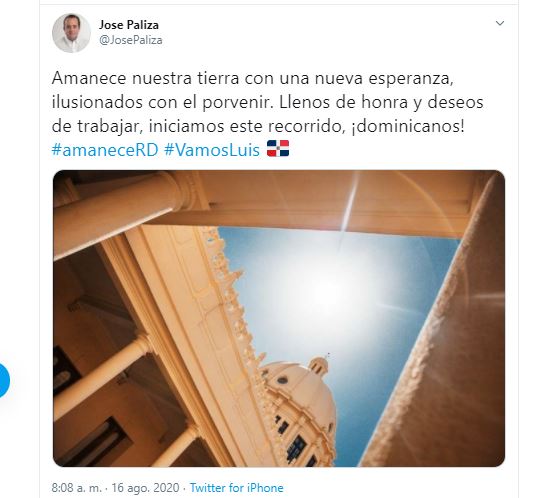
Task: Click the word '¡dominicanos!' in the tweet
Action: pyautogui.click(x=408, y=126)
